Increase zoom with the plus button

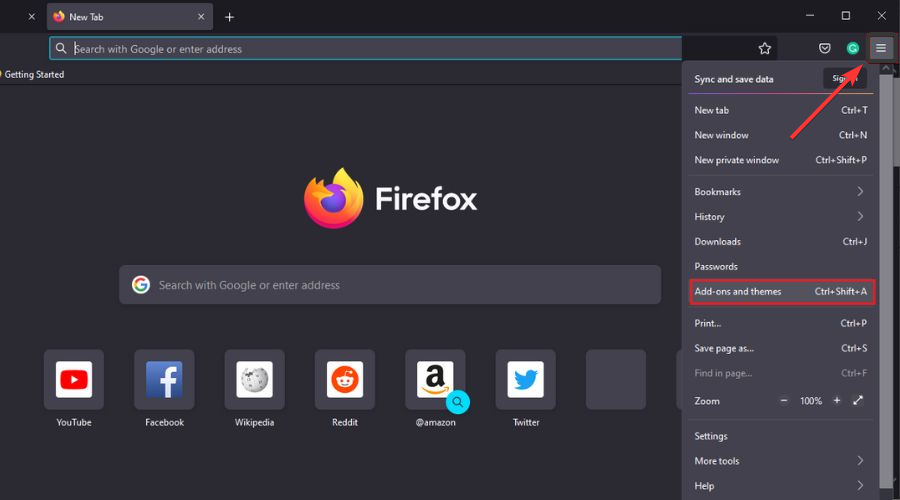coord(837,401)
